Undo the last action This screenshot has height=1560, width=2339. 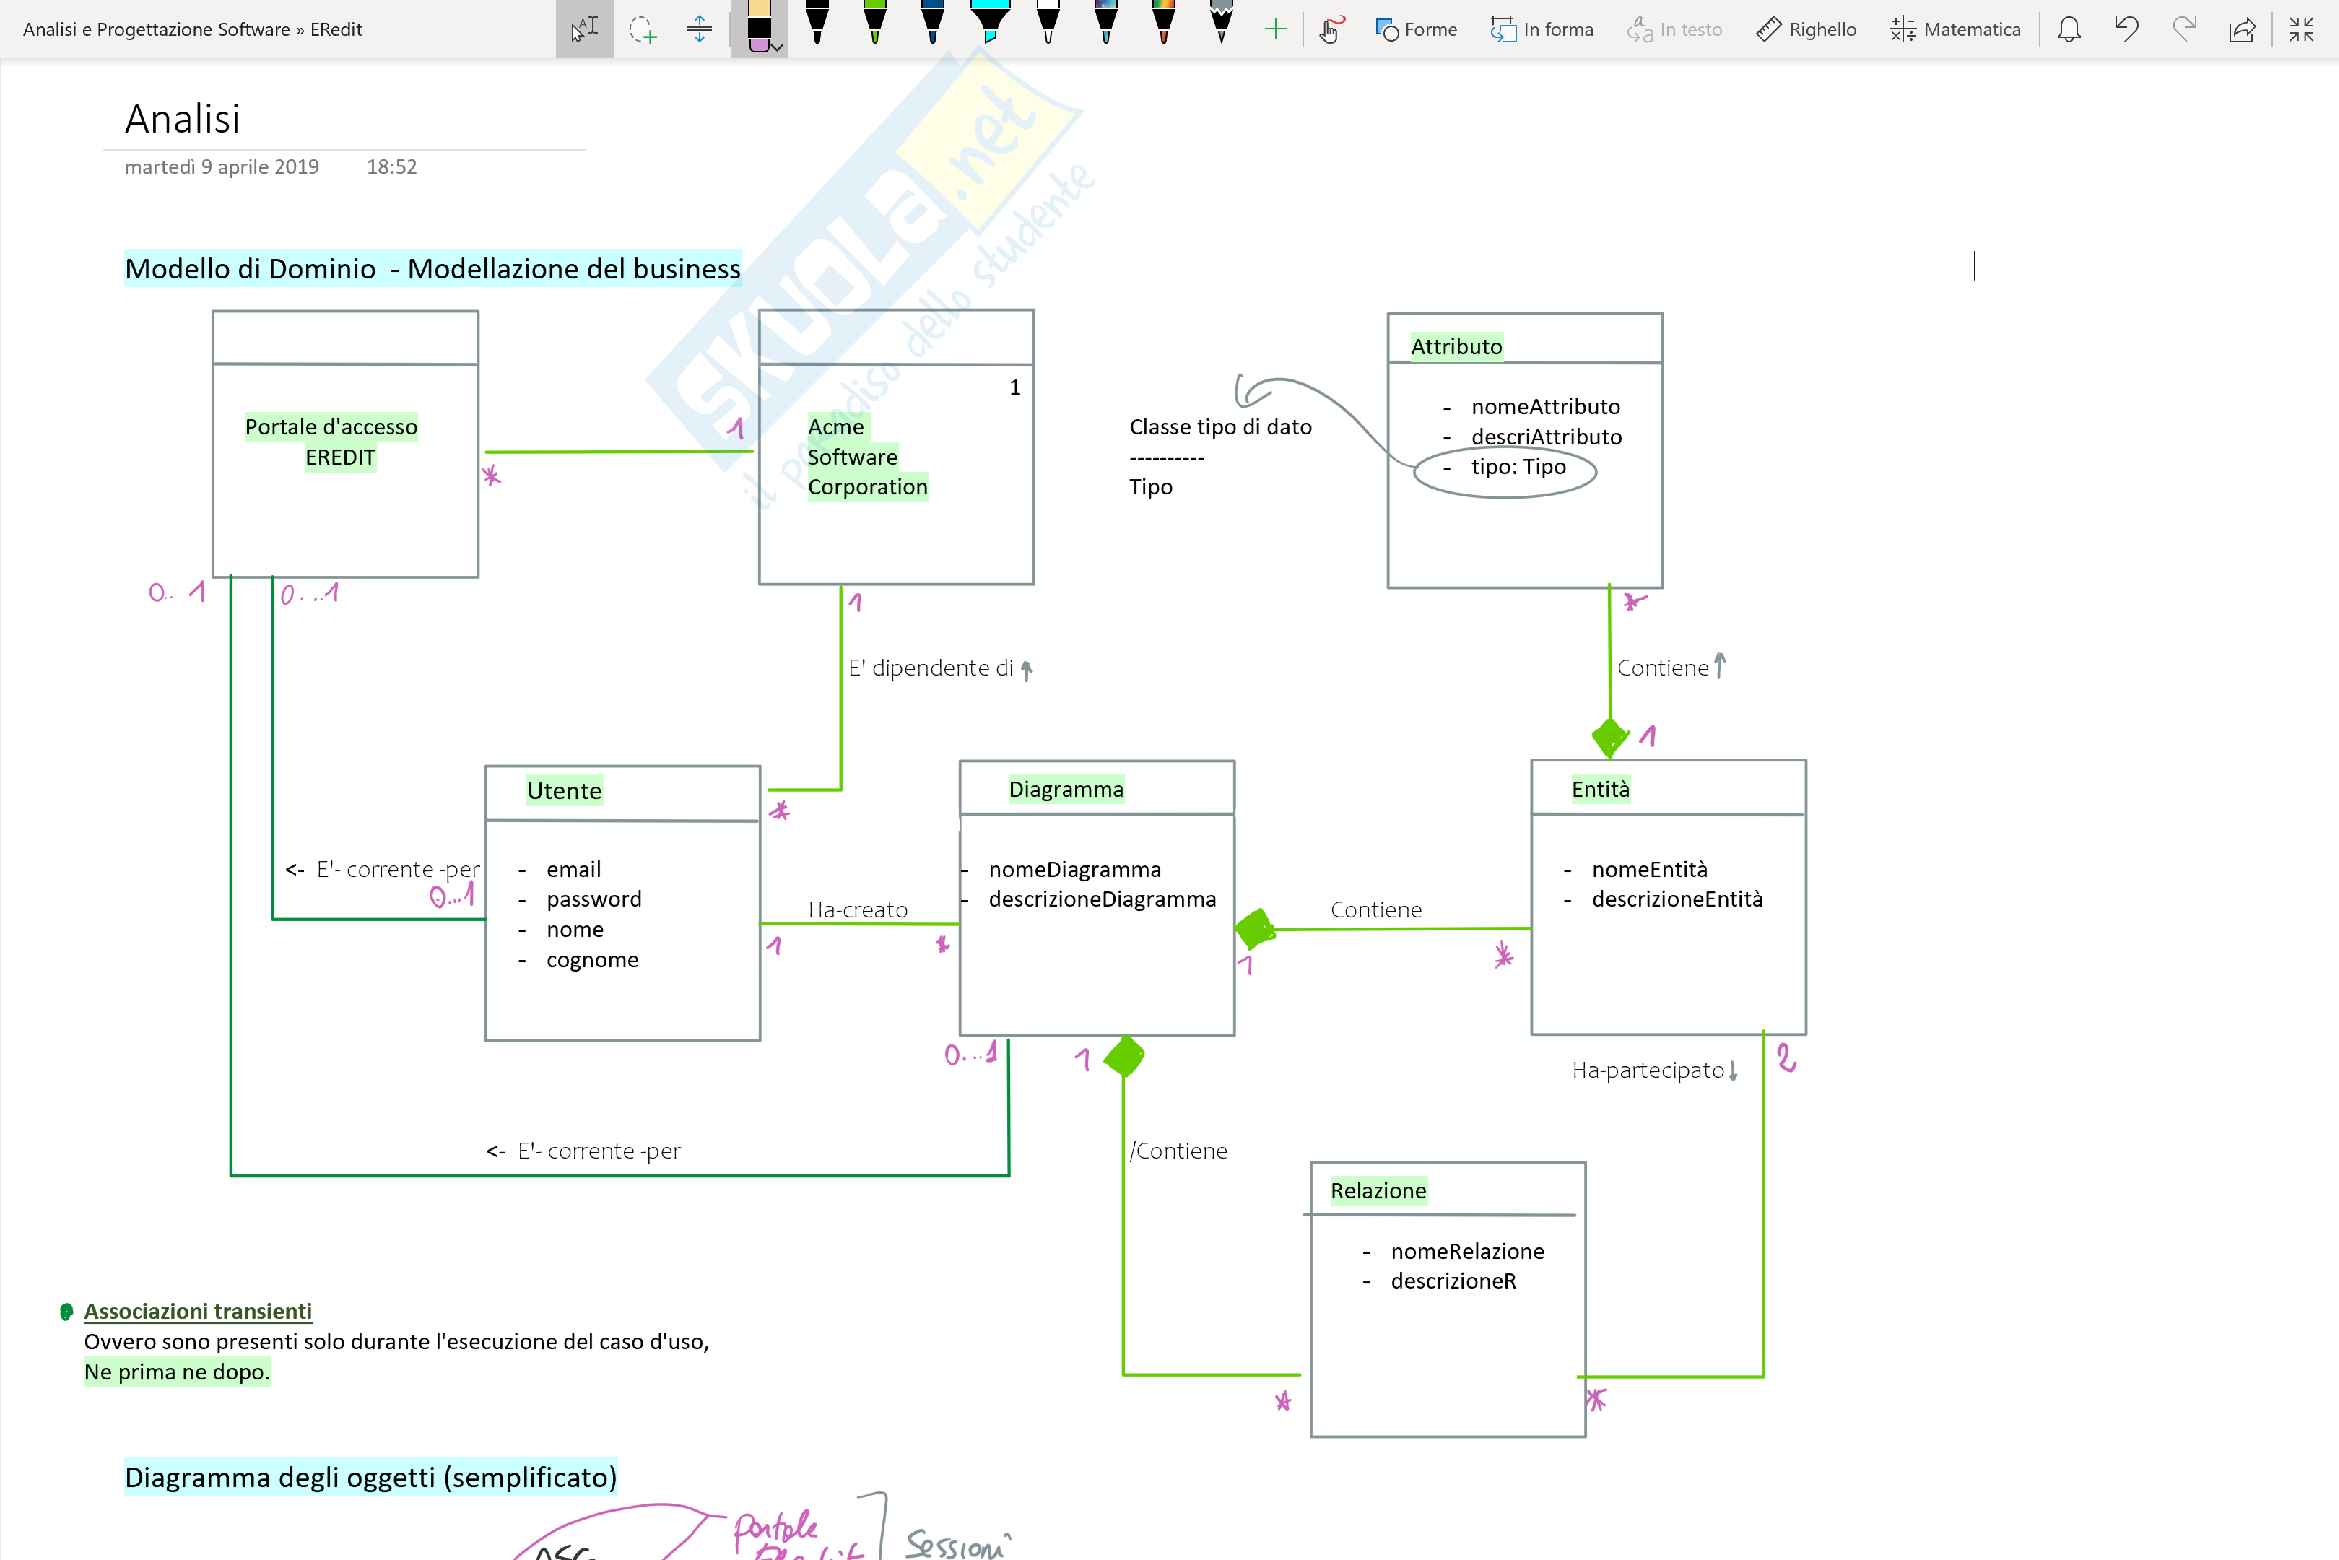[x=2127, y=30]
